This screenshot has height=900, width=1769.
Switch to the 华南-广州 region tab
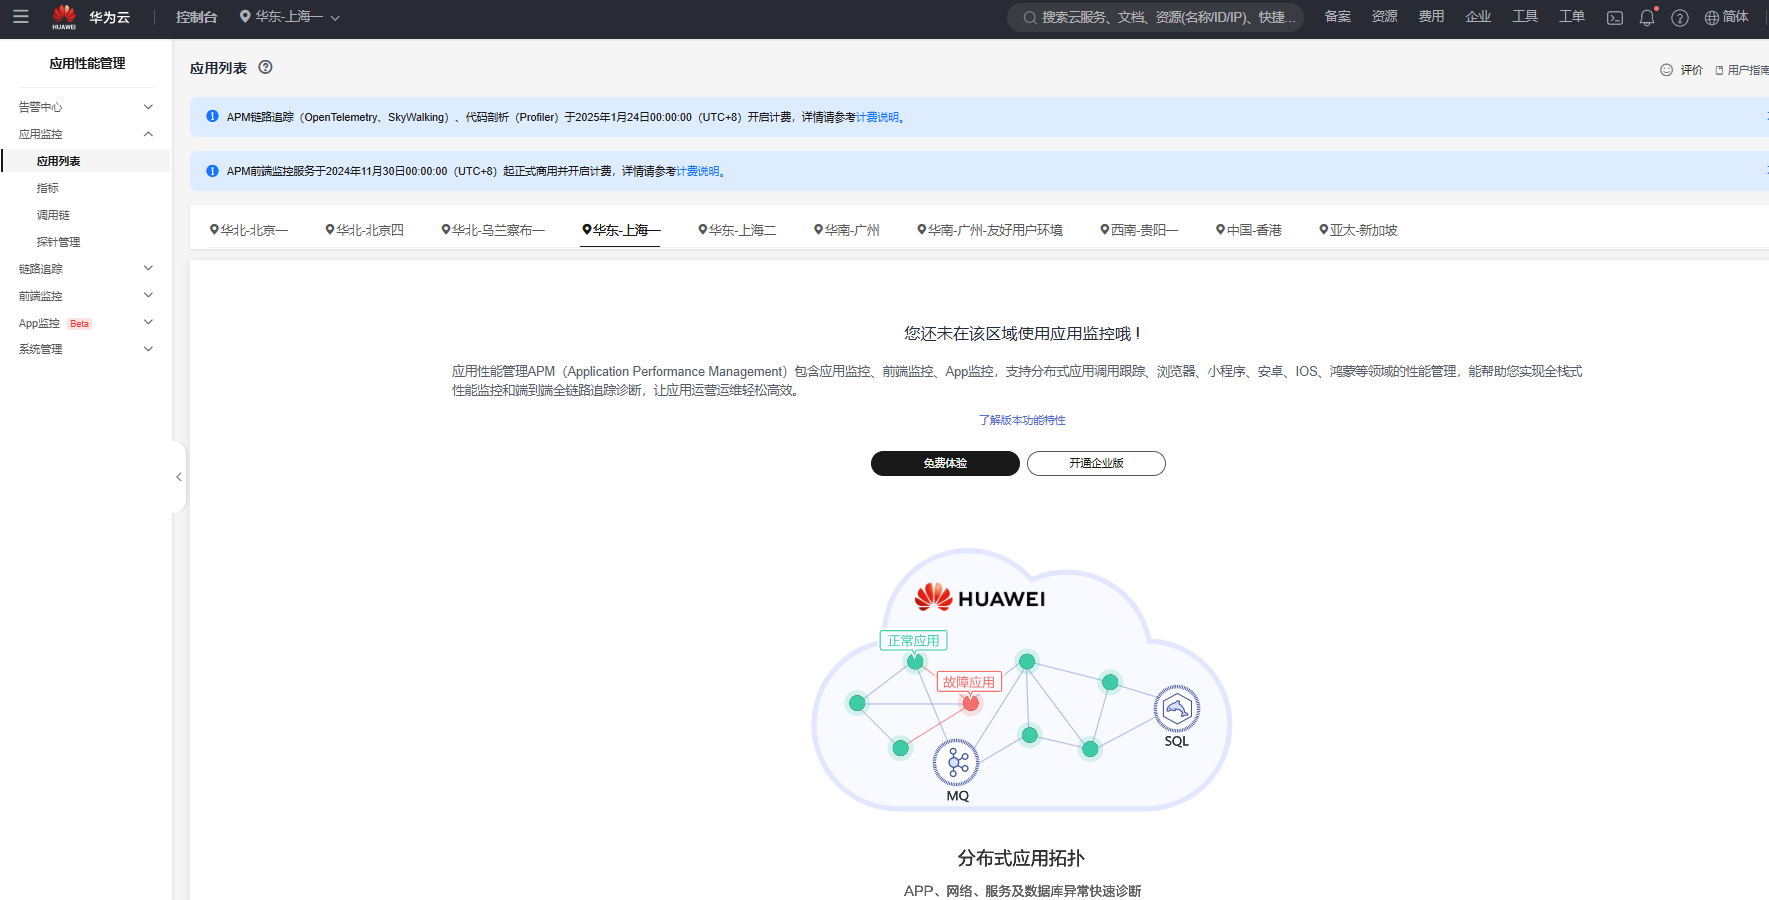[847, 230]
